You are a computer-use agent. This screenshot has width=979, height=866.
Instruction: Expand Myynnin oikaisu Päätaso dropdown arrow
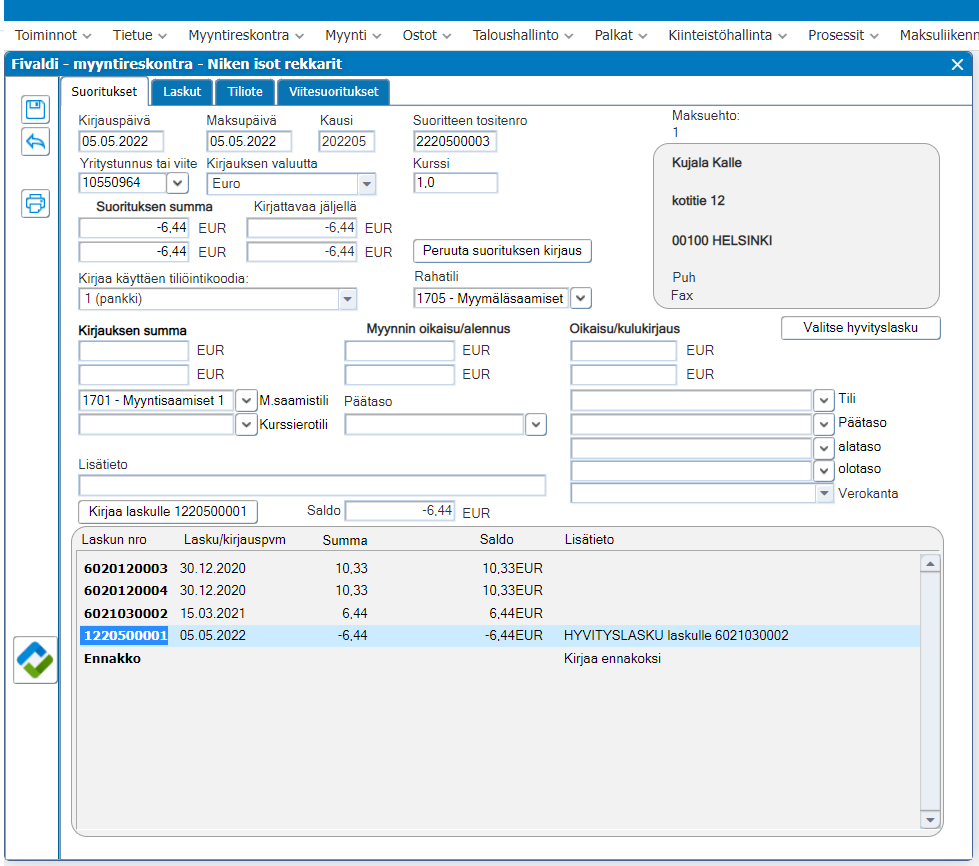(536, 425)
